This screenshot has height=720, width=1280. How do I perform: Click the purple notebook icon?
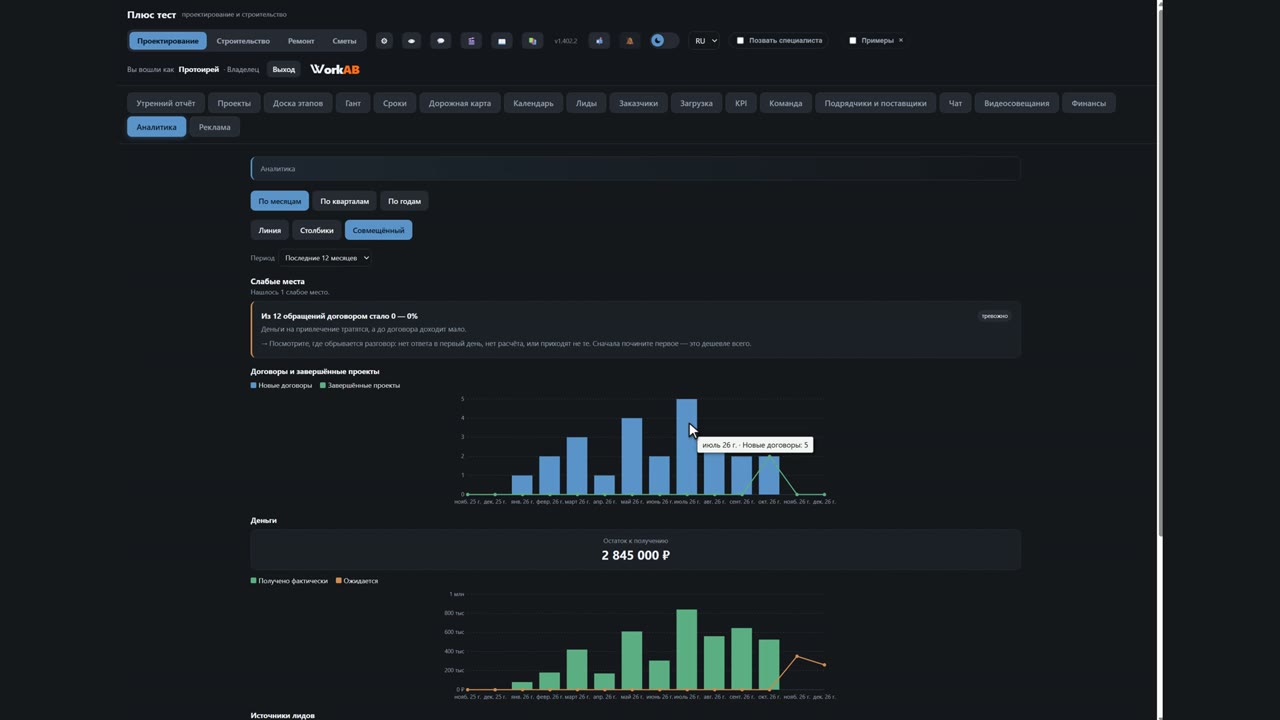[x=472, y=41]
